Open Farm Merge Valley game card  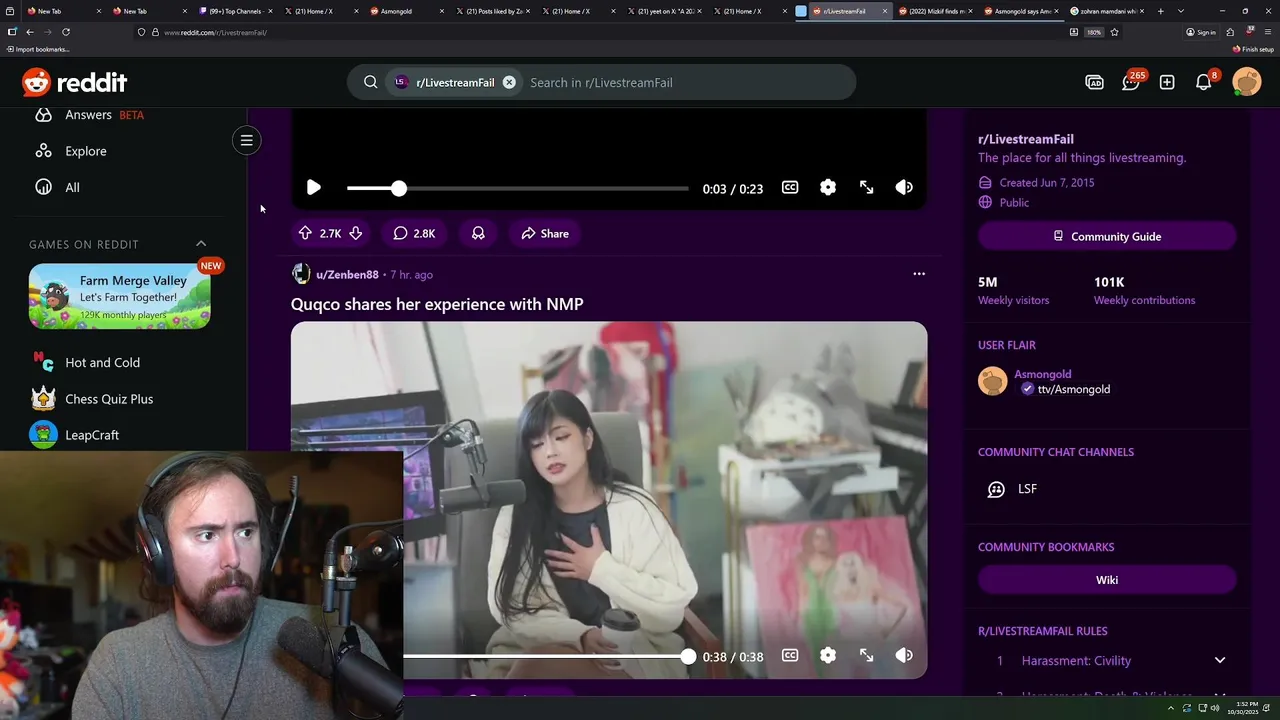120,296
